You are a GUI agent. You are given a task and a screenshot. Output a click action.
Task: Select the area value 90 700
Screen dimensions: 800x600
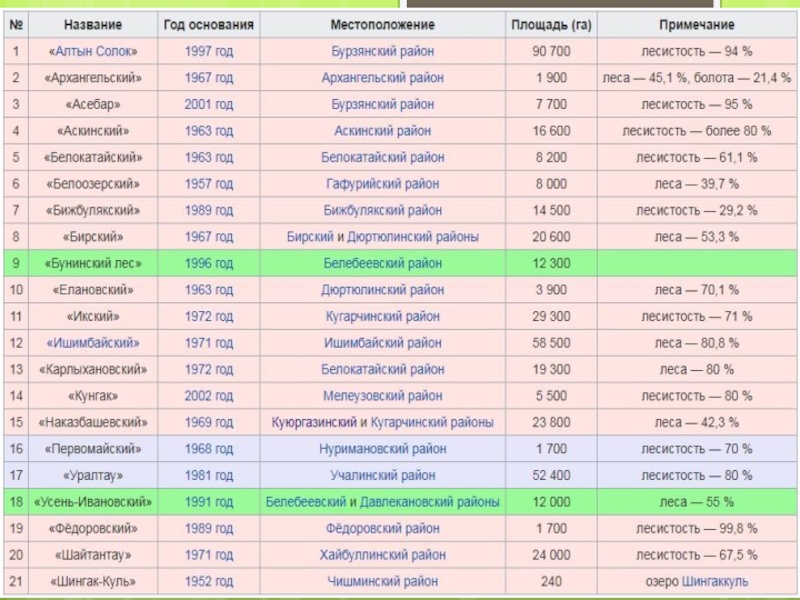point(551,52)
